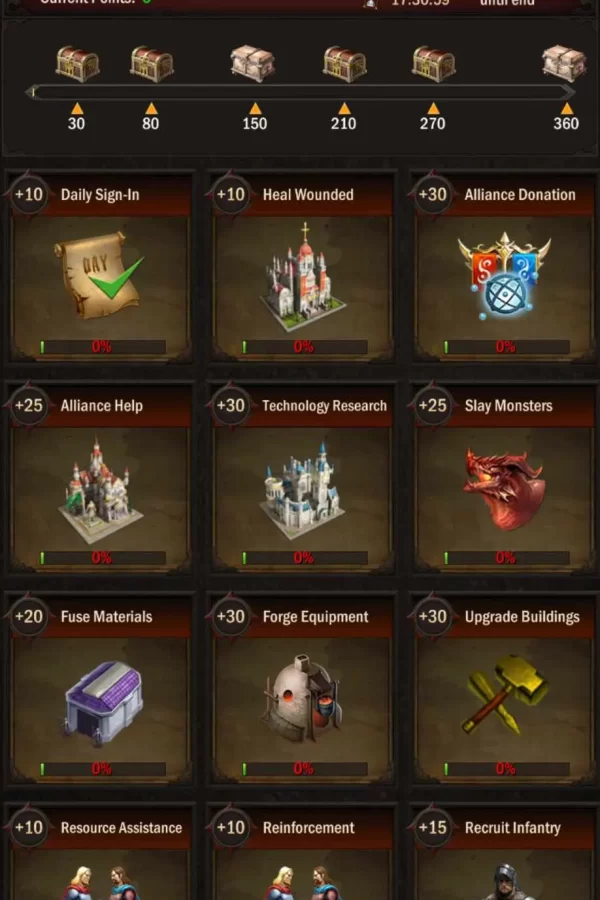The height and width of the screenshot is (900, 600).
Task: Select the Alliance Help castle icon
Action: click(100, 490)
